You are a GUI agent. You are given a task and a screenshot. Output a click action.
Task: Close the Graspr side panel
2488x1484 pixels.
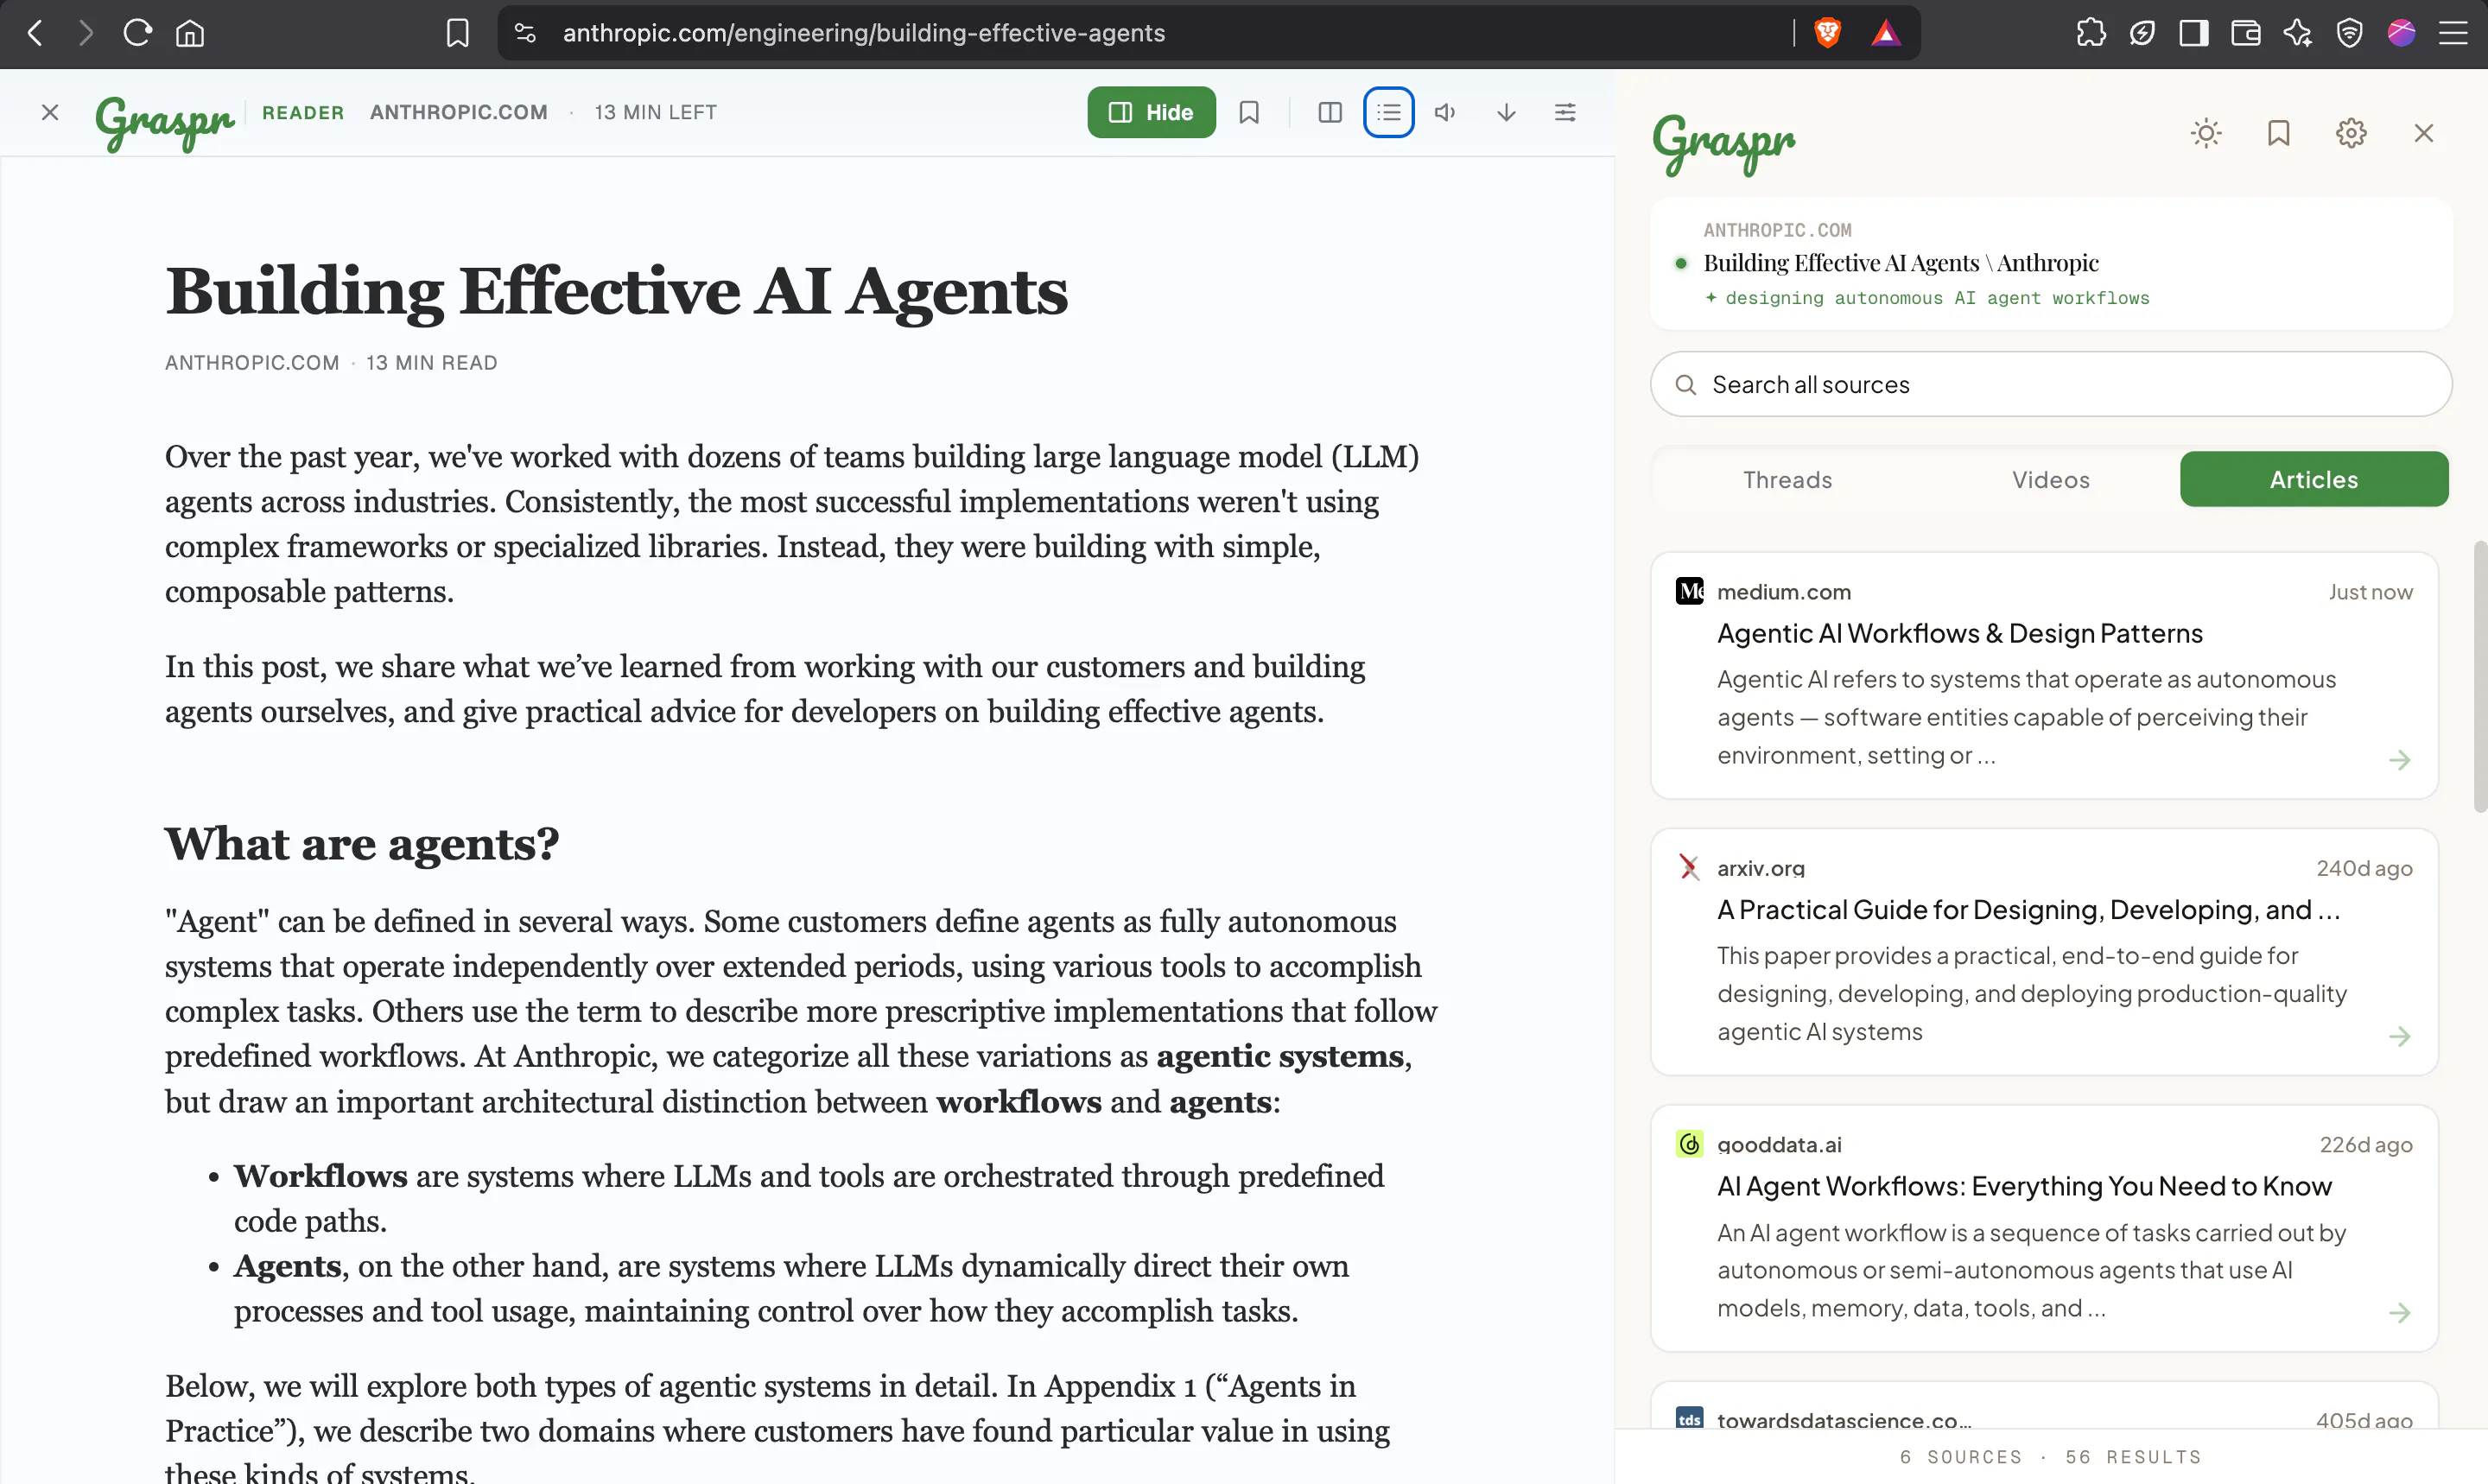[2424, 133]
